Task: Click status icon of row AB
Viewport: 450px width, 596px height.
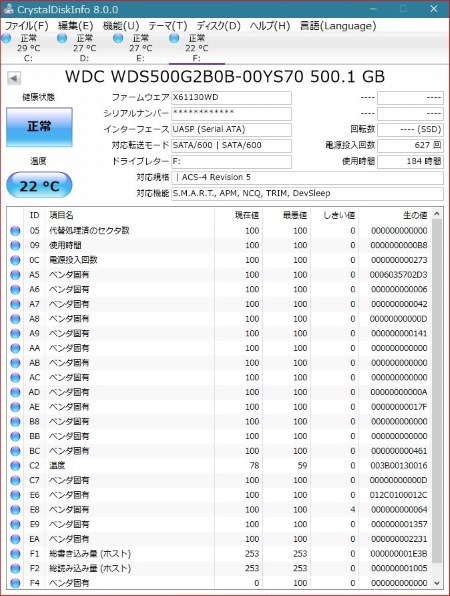Action: pos(15,363)
